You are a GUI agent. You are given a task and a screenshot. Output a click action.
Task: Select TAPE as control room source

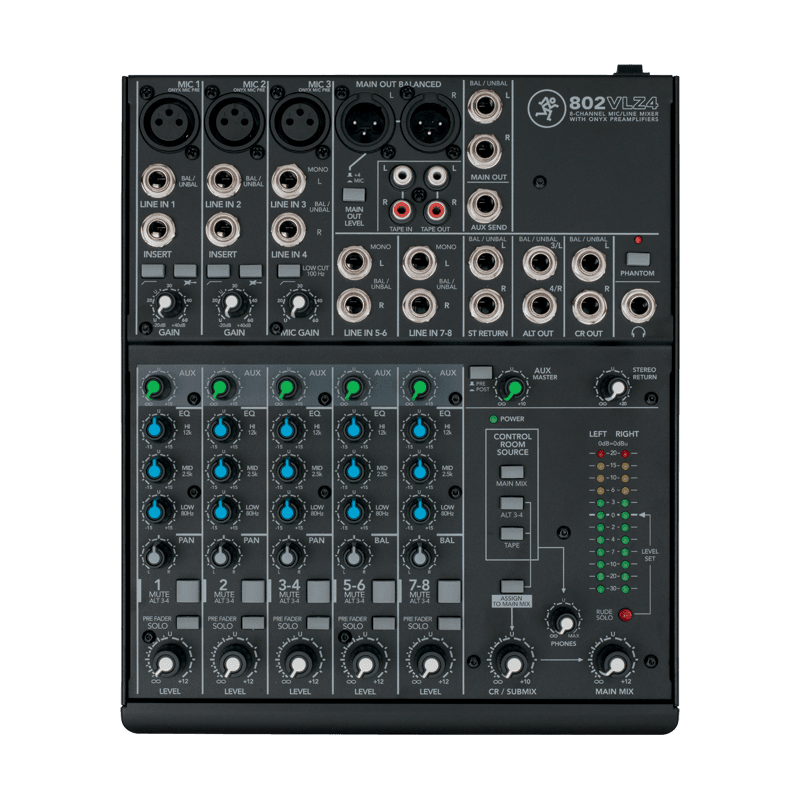click(512, 534)
